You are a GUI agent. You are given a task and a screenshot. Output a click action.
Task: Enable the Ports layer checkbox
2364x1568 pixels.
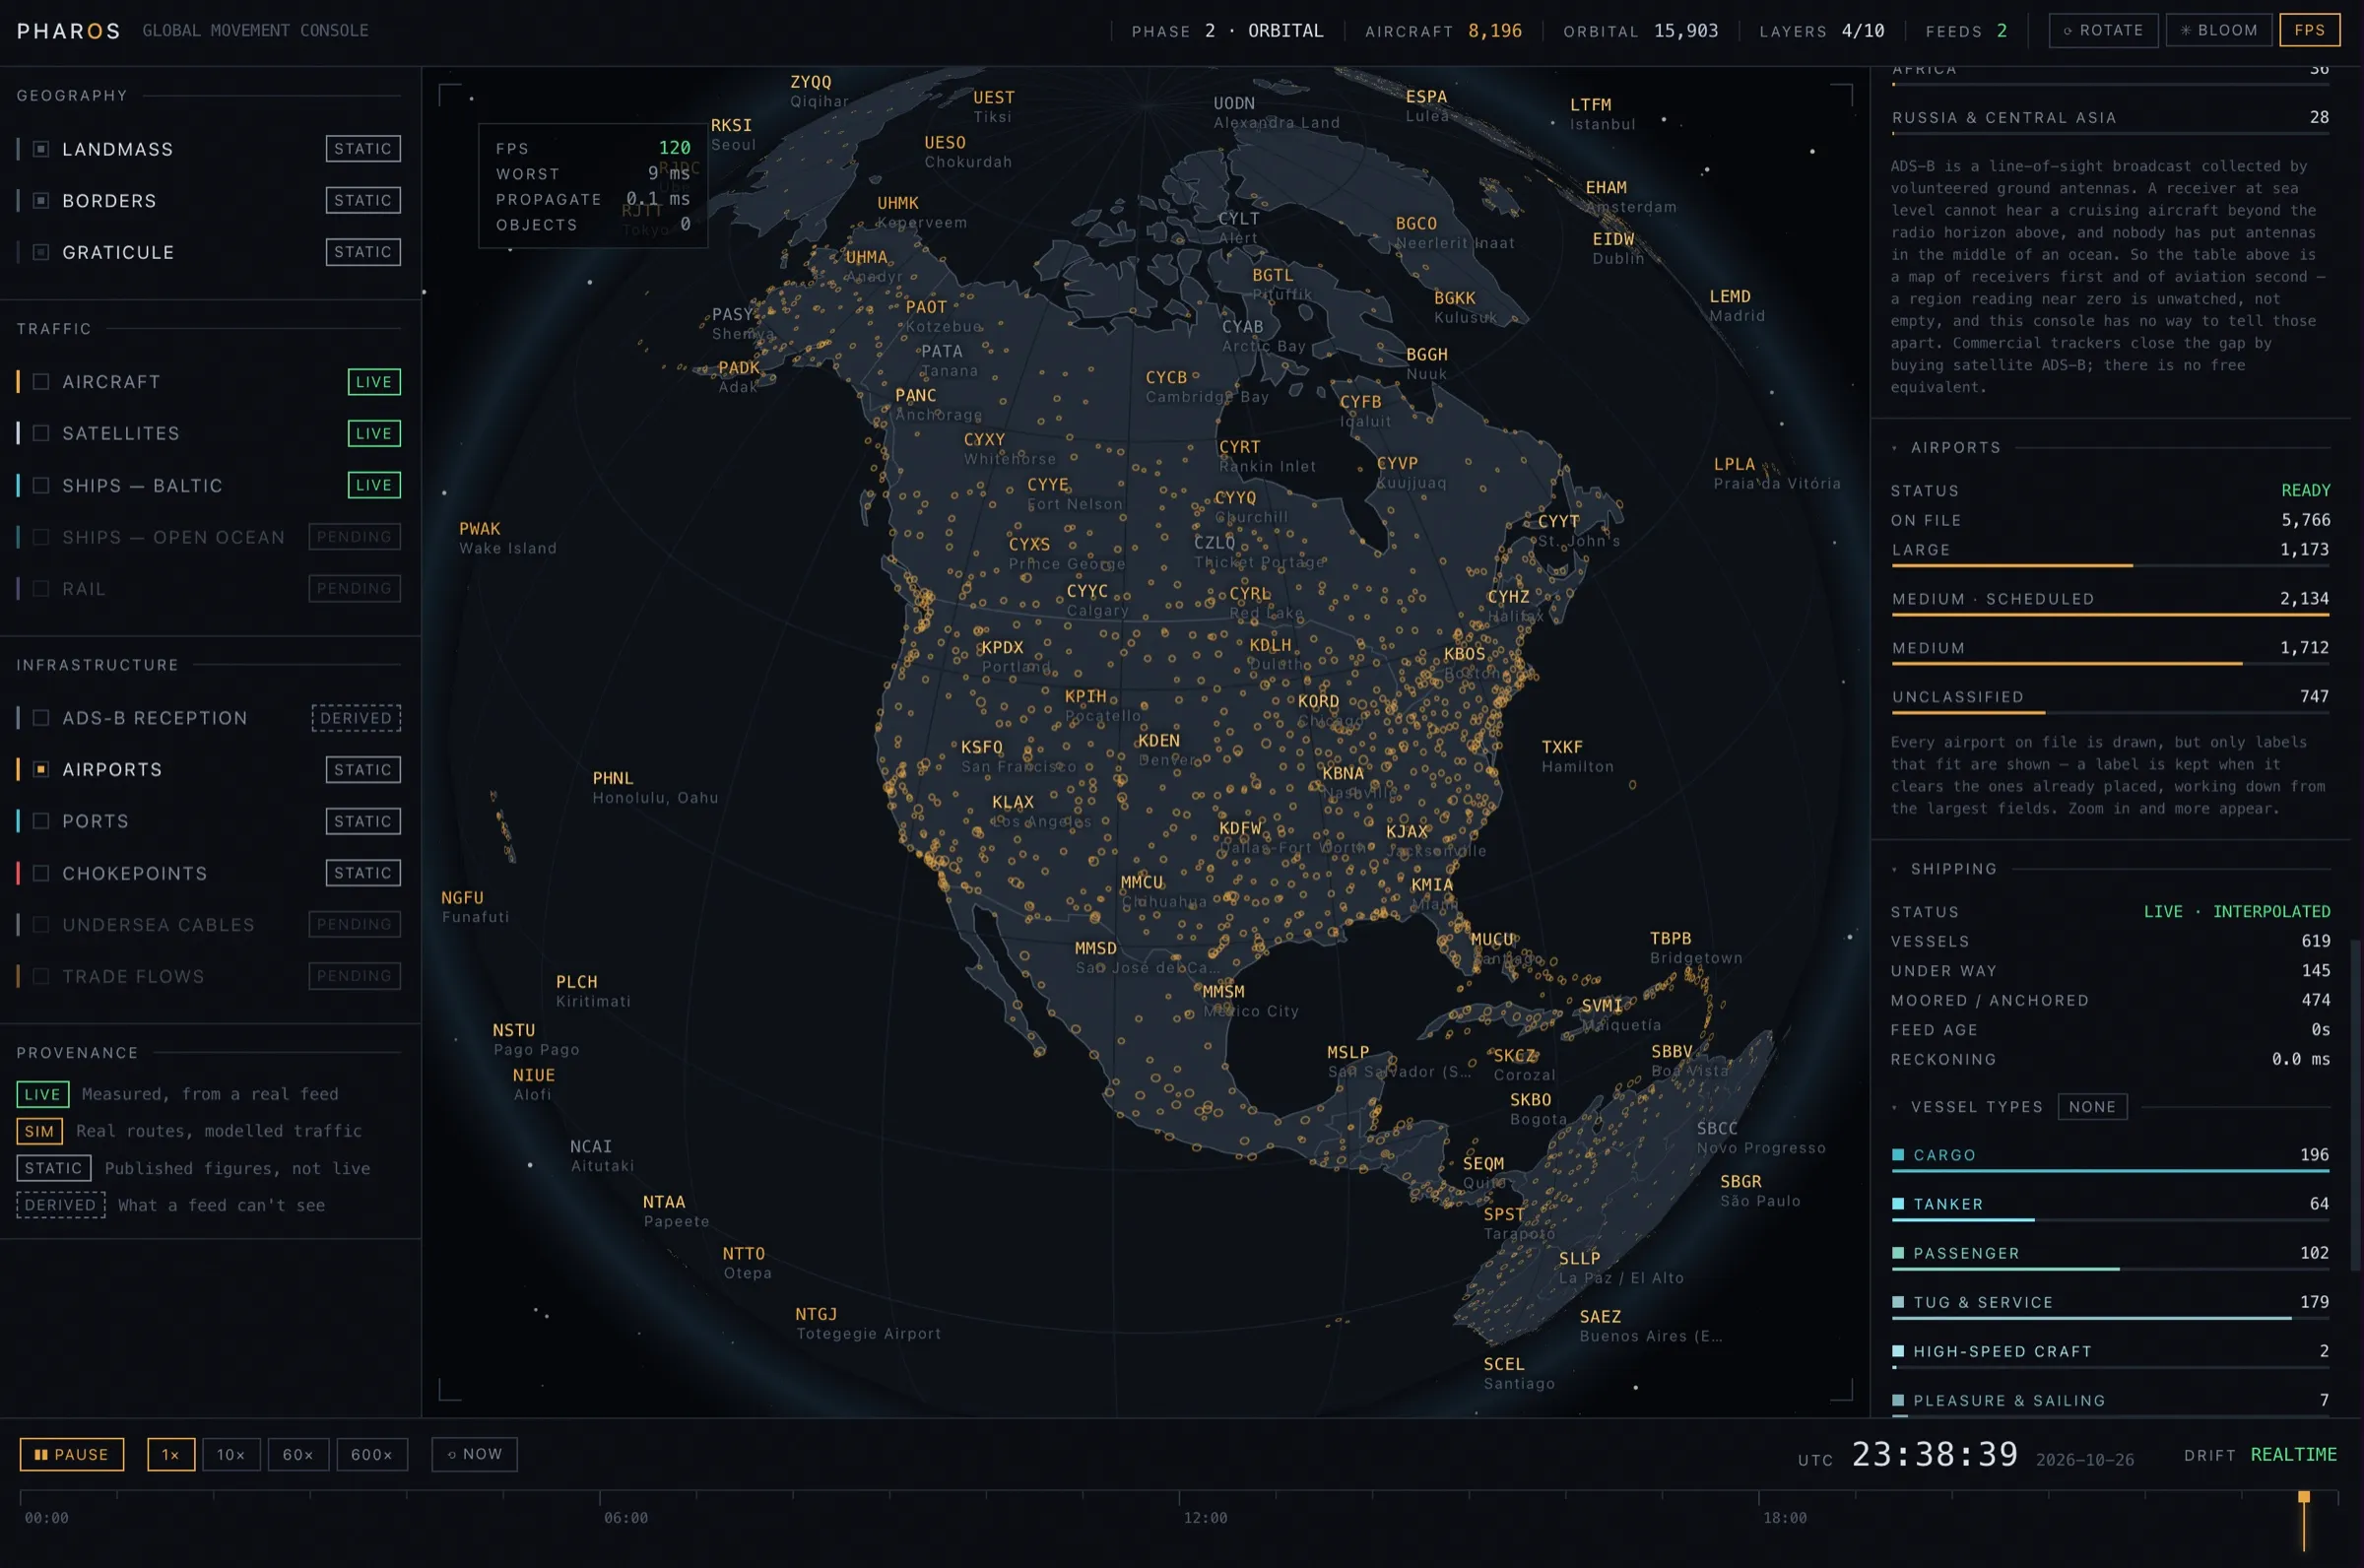coord(41,821)
